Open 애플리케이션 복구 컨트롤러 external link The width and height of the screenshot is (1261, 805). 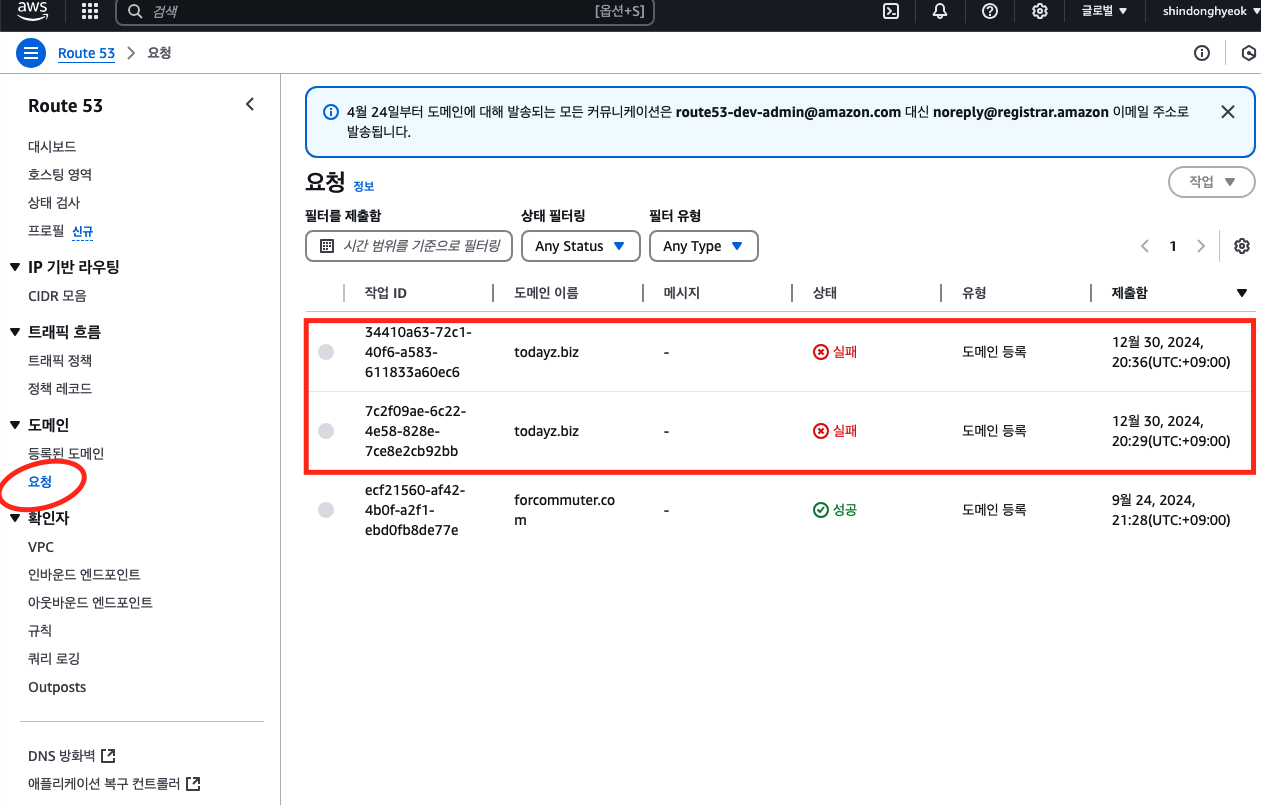[x=114, y=784]
